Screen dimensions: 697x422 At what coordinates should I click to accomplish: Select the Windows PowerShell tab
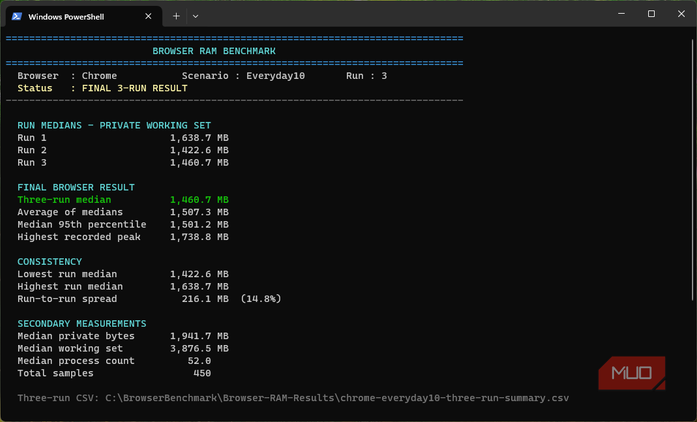pos(84,16)
